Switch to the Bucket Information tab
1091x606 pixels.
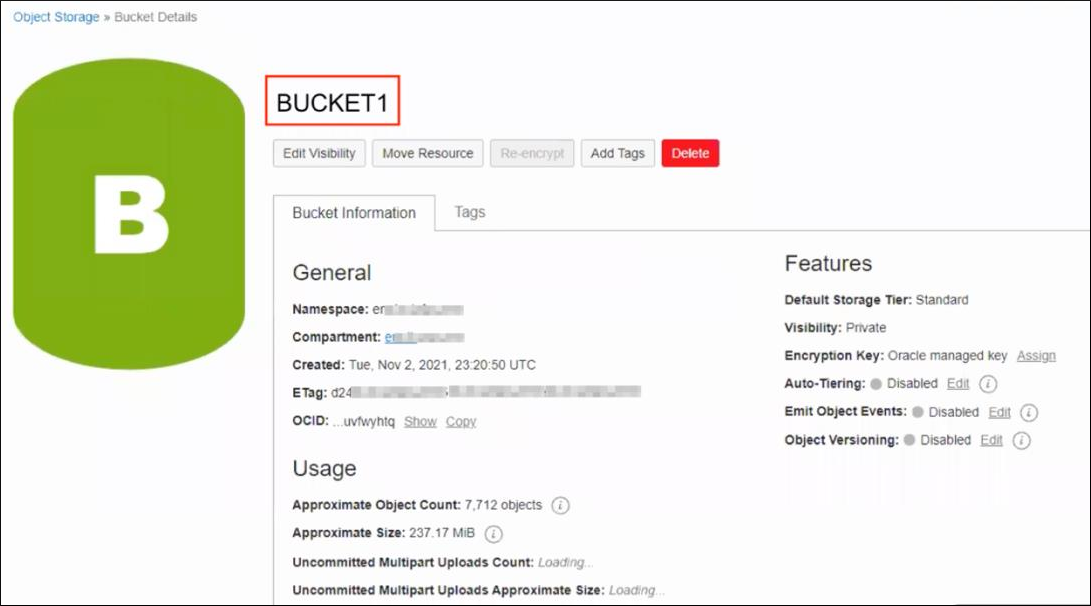(x=353, y=213)
